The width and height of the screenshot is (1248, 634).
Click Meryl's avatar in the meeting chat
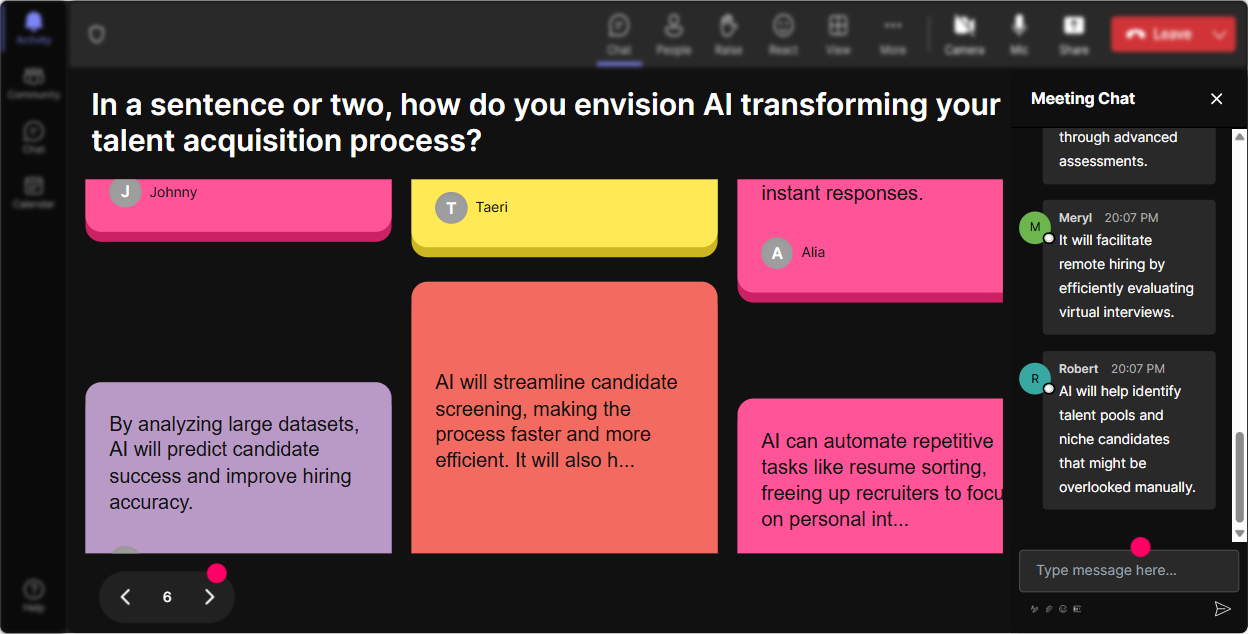(1035, 227)
